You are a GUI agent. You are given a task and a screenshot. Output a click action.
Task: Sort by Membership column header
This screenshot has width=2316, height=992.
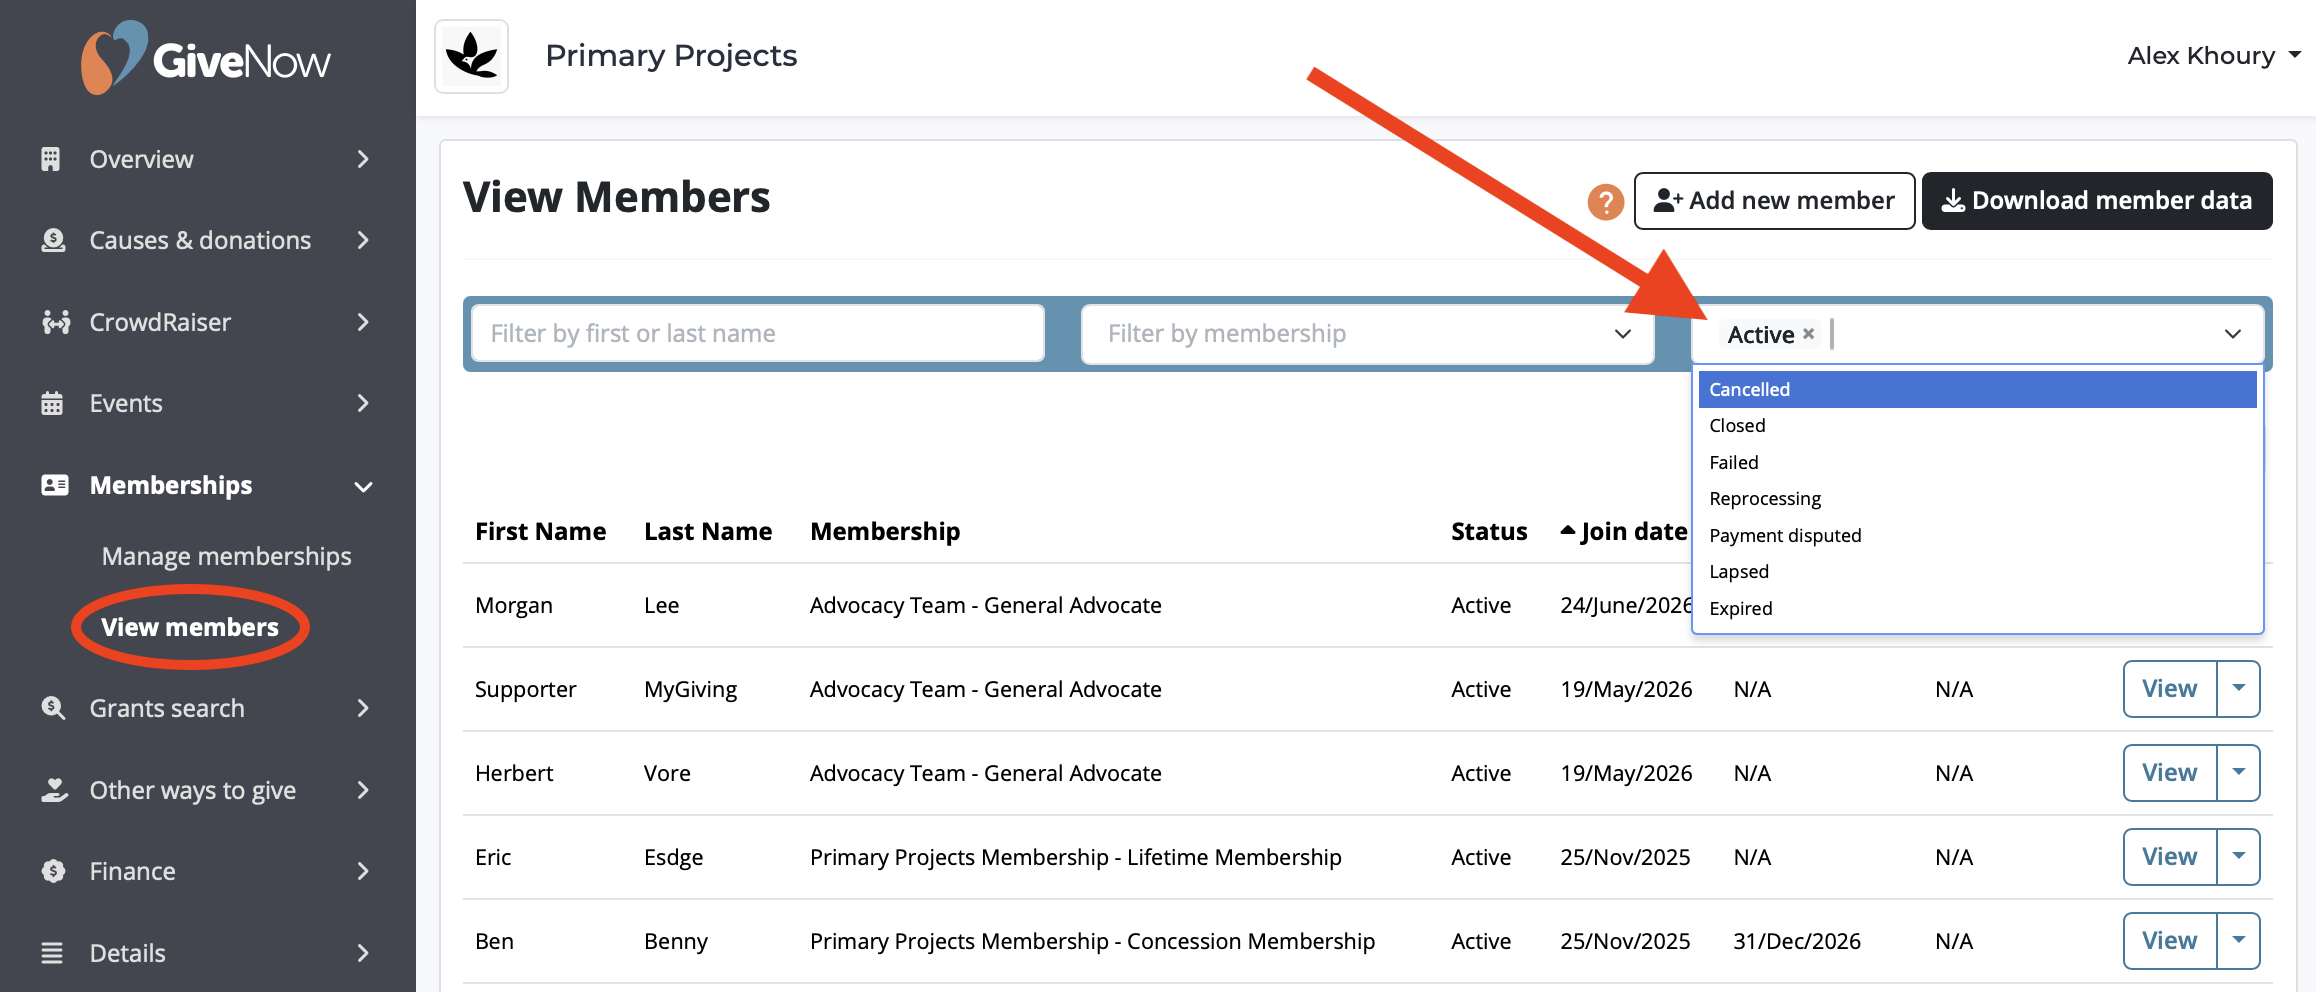click(x=885, y=531)
